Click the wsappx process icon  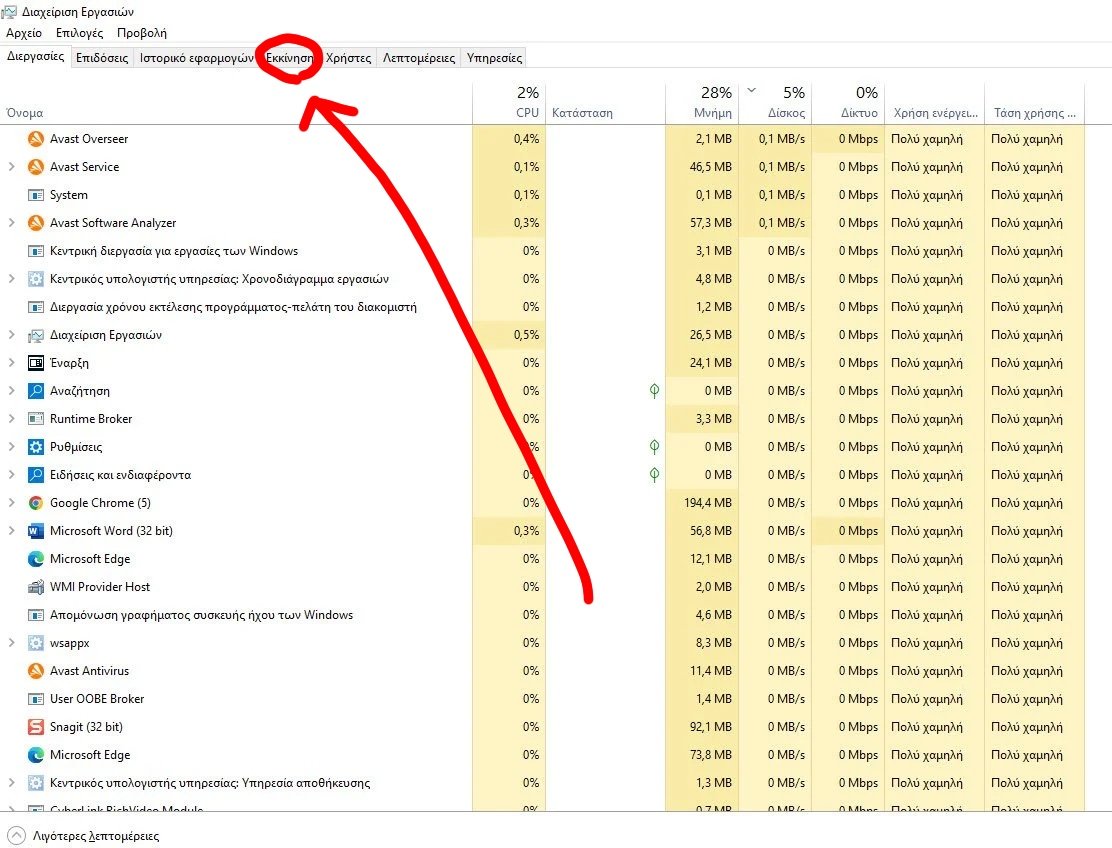(x=35, y=643)
